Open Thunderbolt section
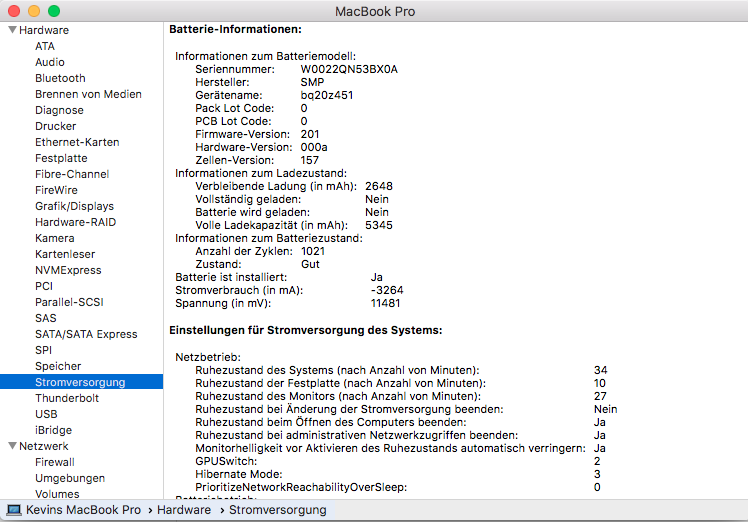Image resolution: width=748 pixels, height=522 pixels. (67, 398)
